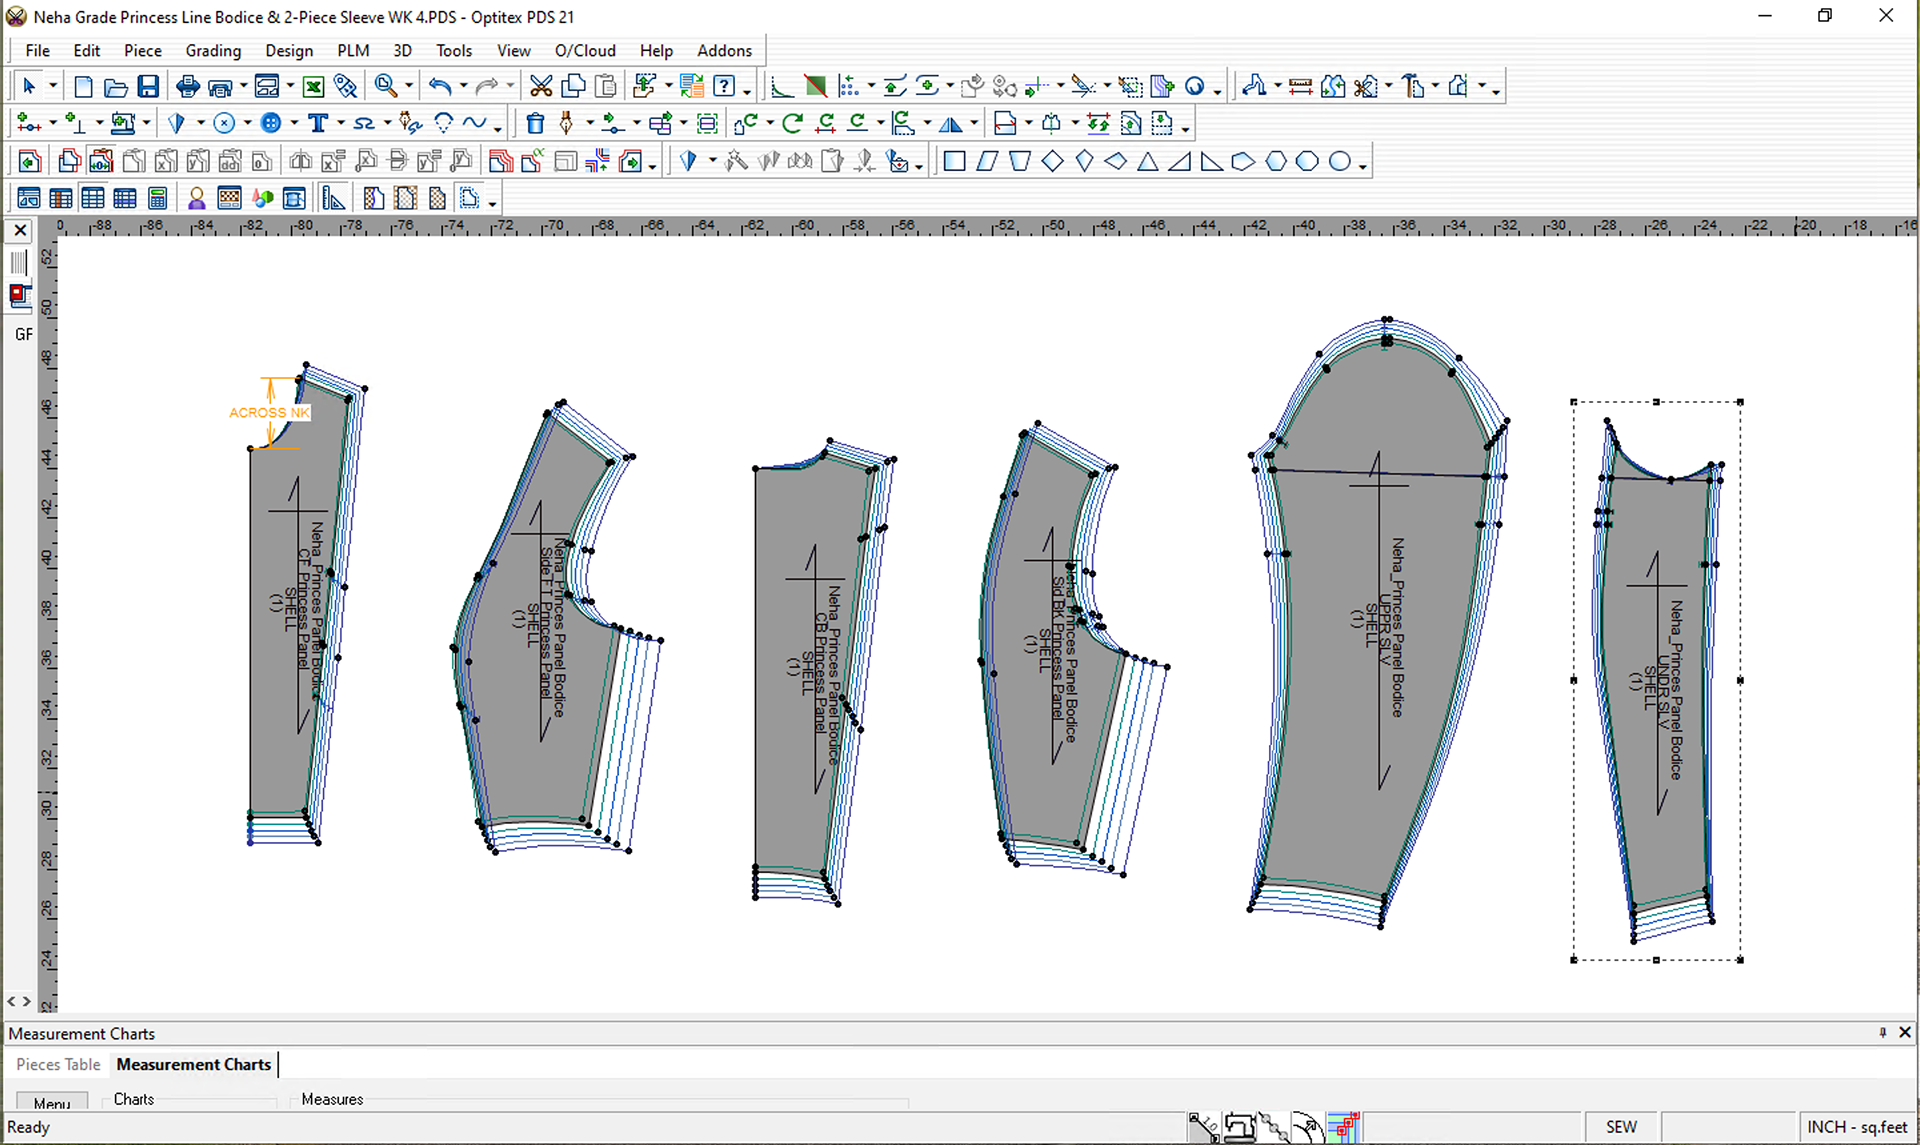Click the model person avatar icon
Screen dimensions: 1920x1145
pos(197,198)
